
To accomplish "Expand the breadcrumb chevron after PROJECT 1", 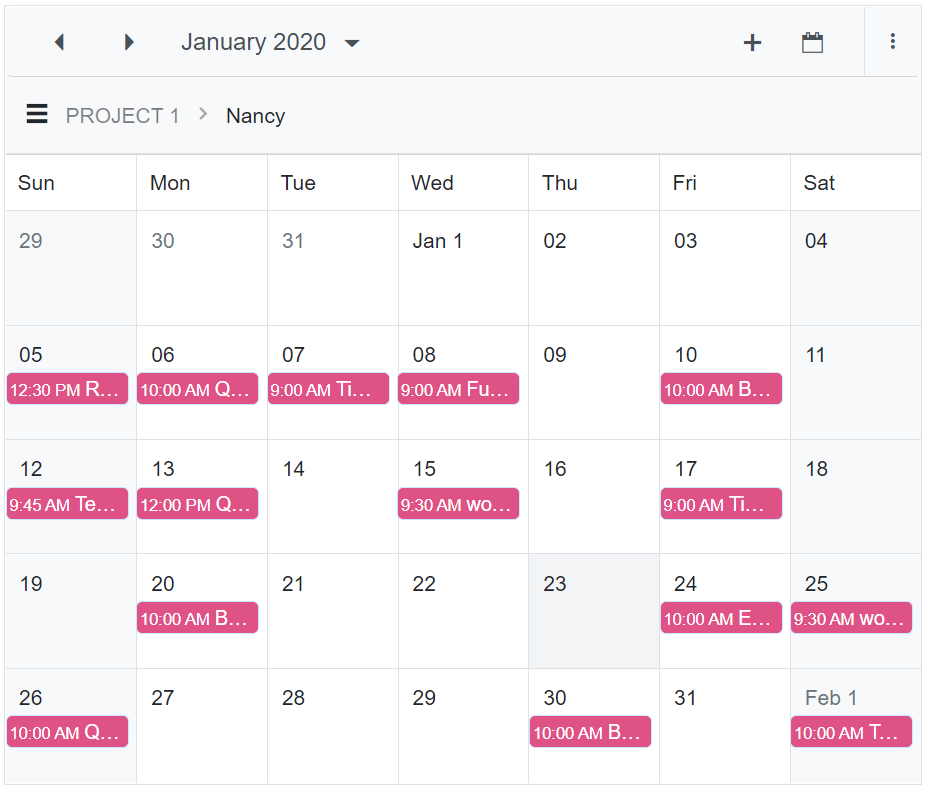I will point(203,115).
